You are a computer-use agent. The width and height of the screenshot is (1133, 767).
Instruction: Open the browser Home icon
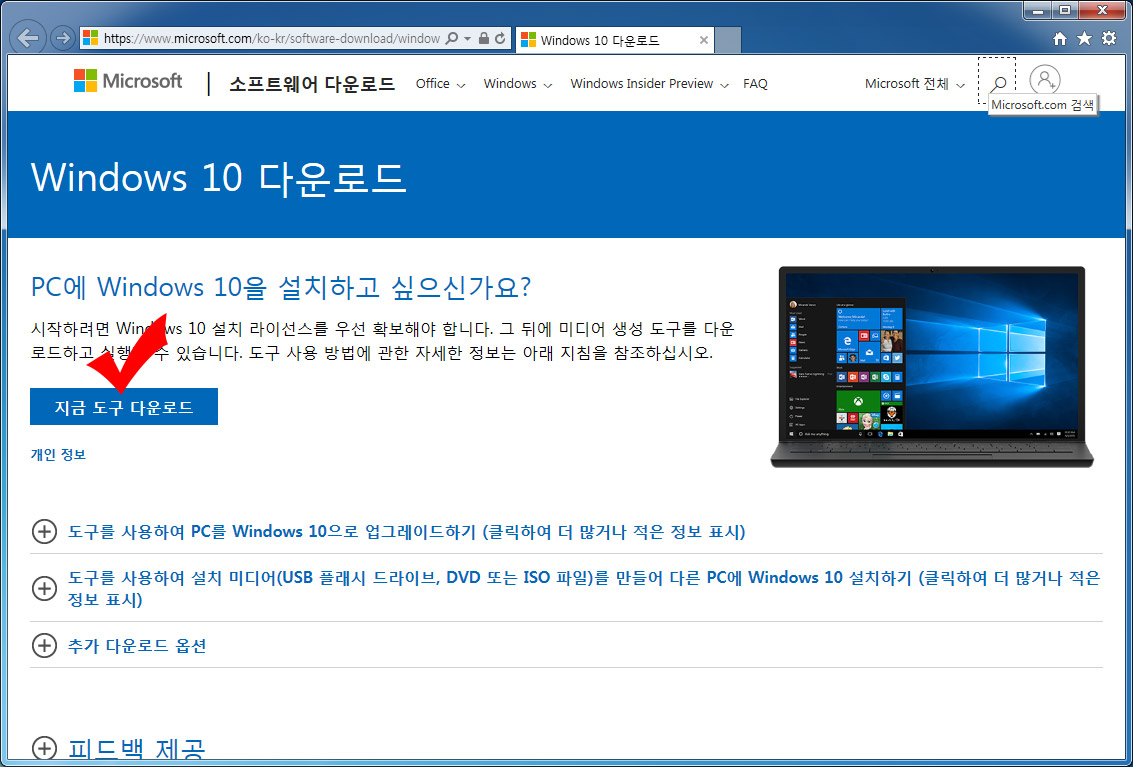click(1059, 39)
